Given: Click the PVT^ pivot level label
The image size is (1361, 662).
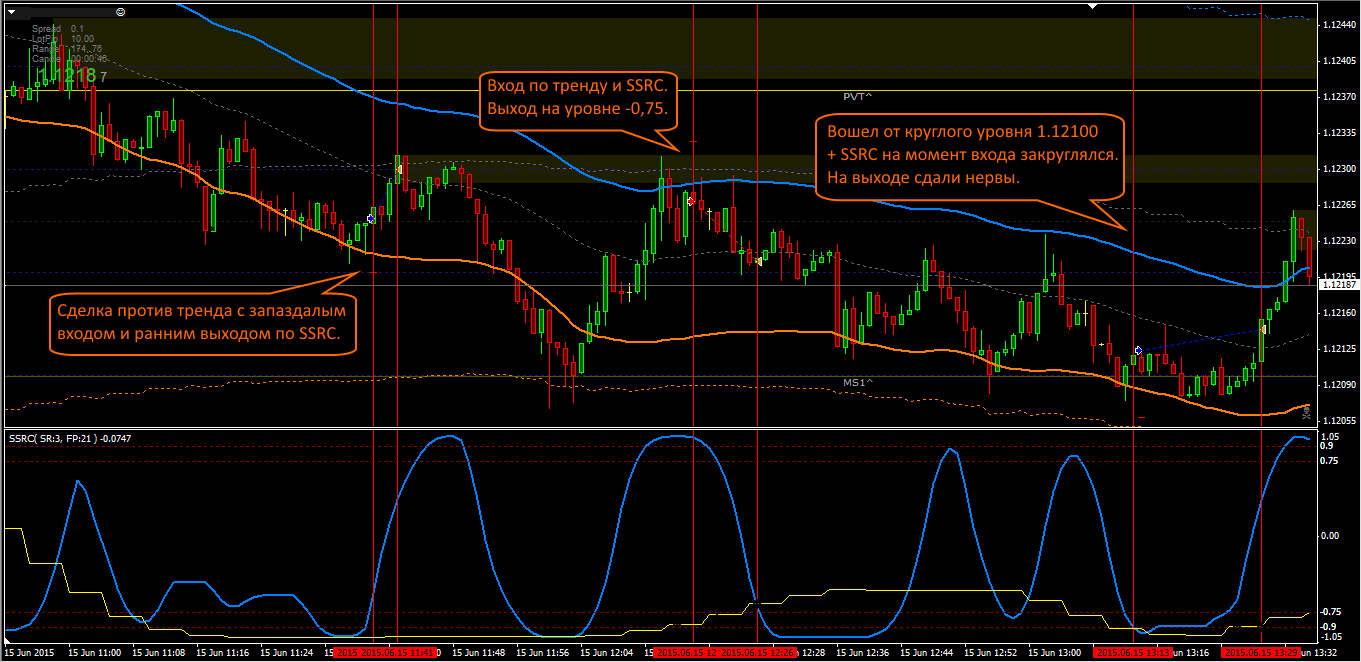Looking at the screenshot, I should [857, 96].
